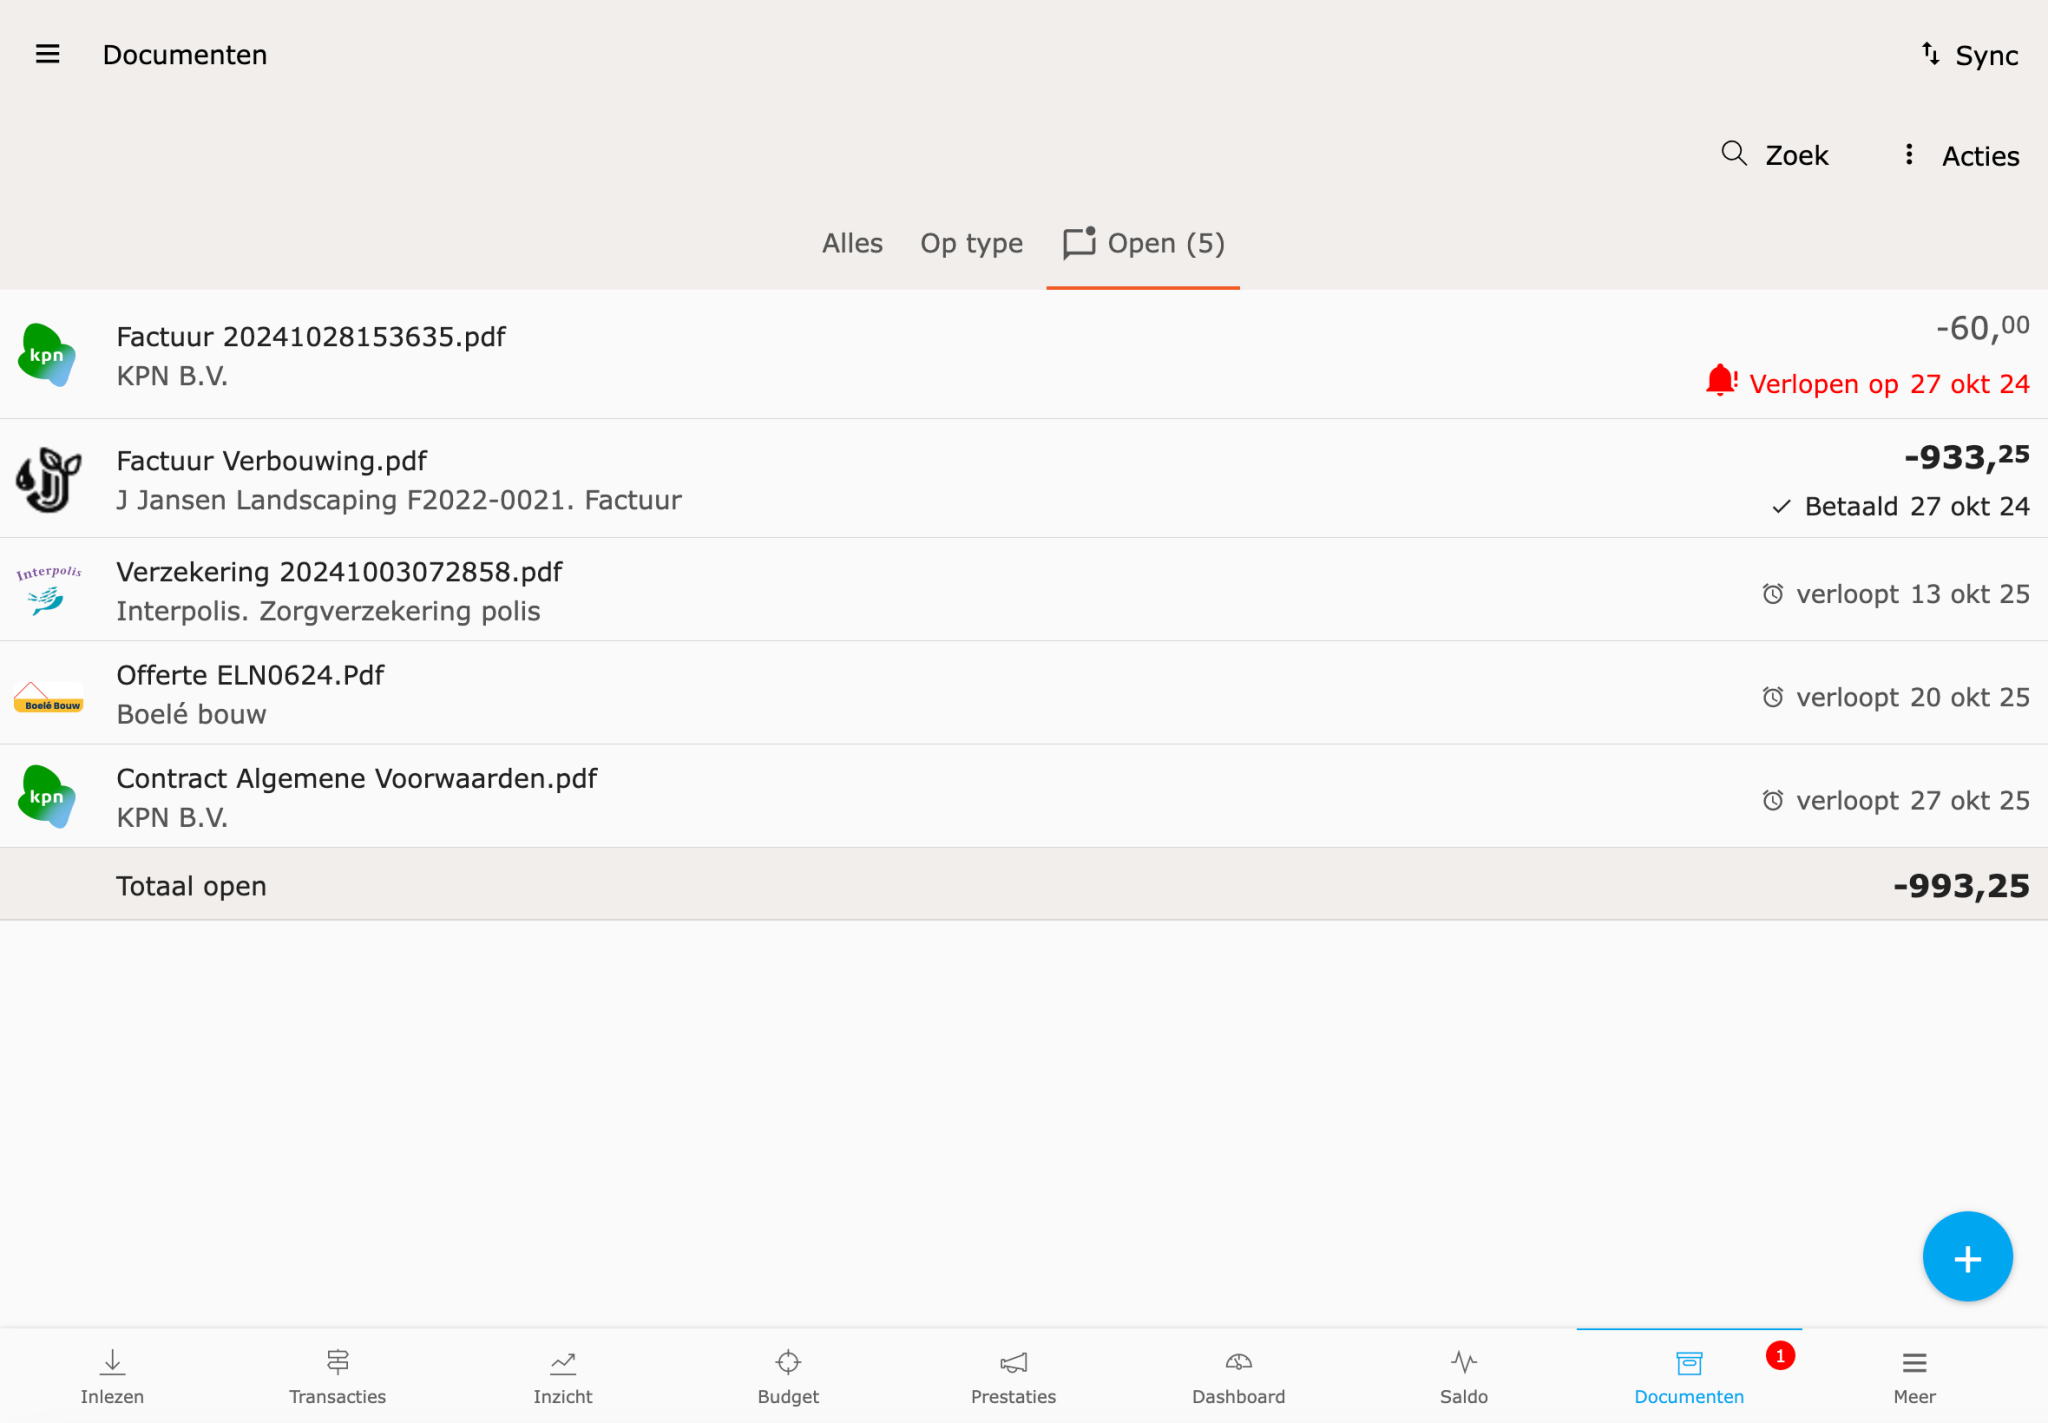The height and width of the screenshot is (1423, 2048).
Task: Click J Jansen Landscaping F2022-0021 subtitle
Action: (x=398, y=500)
